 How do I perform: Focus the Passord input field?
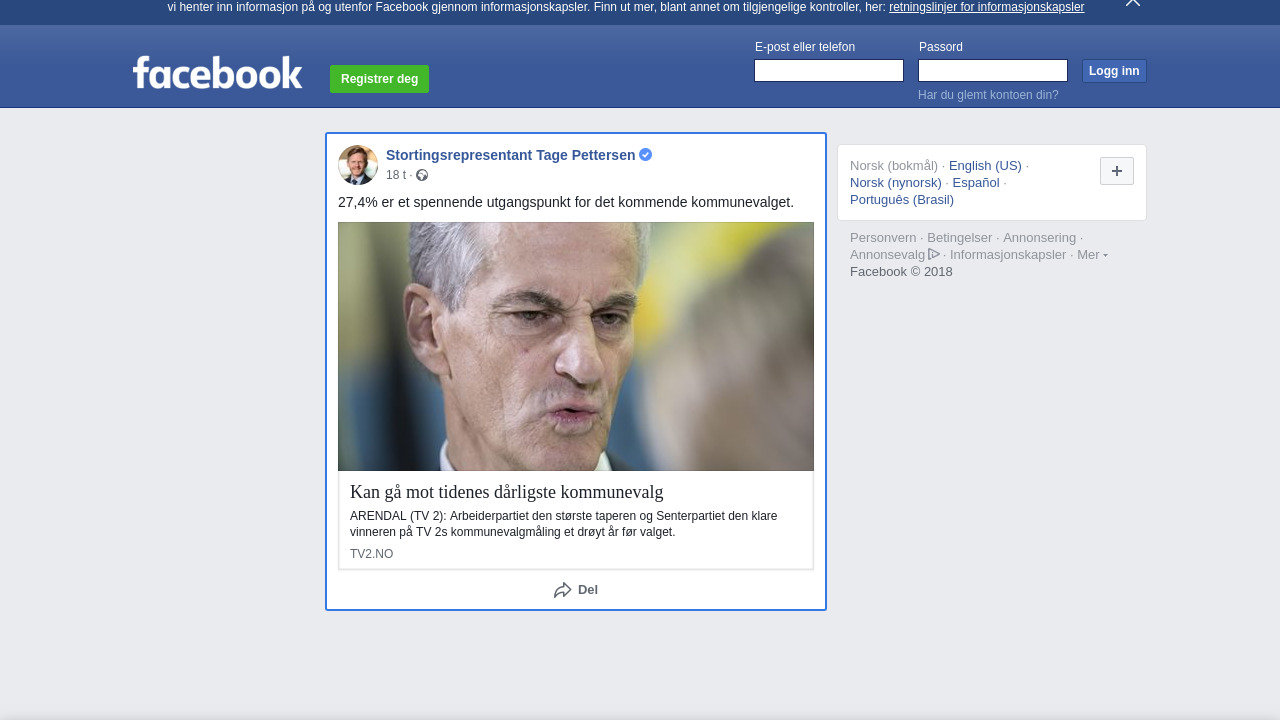(993, 70)
